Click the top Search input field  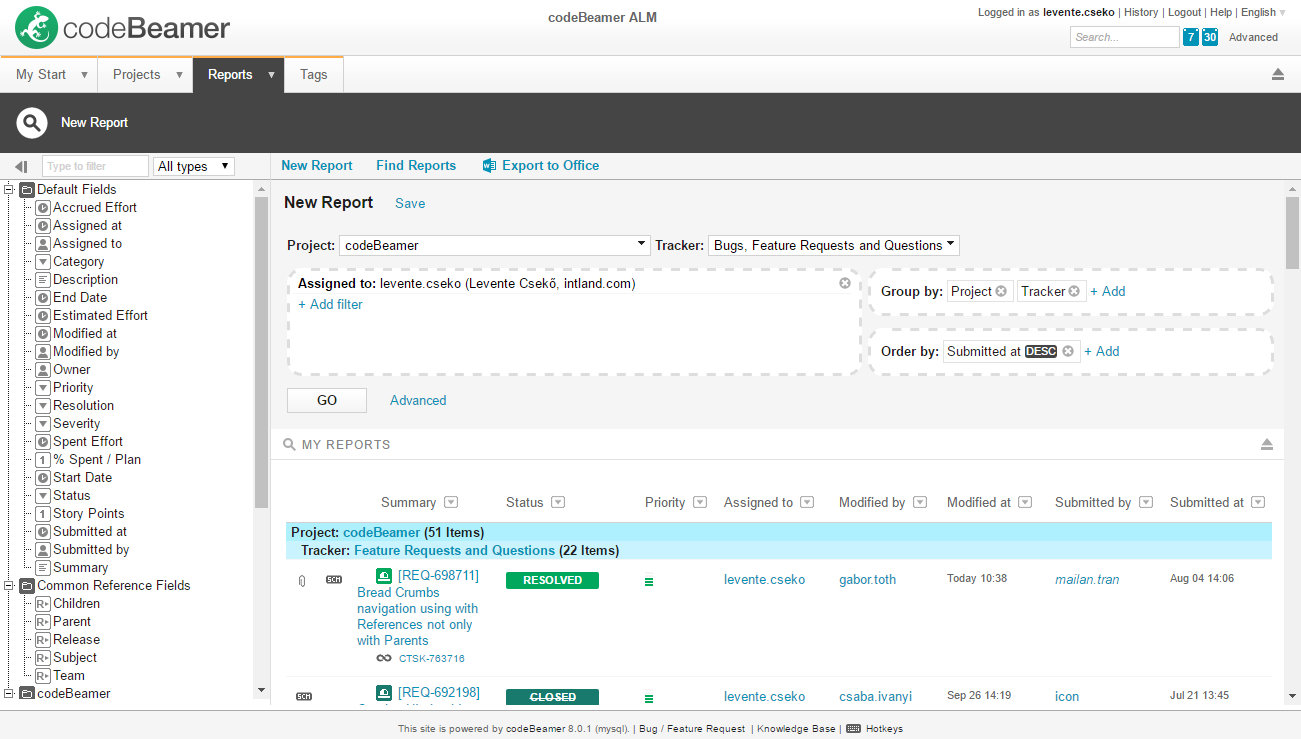point(1124,37)
